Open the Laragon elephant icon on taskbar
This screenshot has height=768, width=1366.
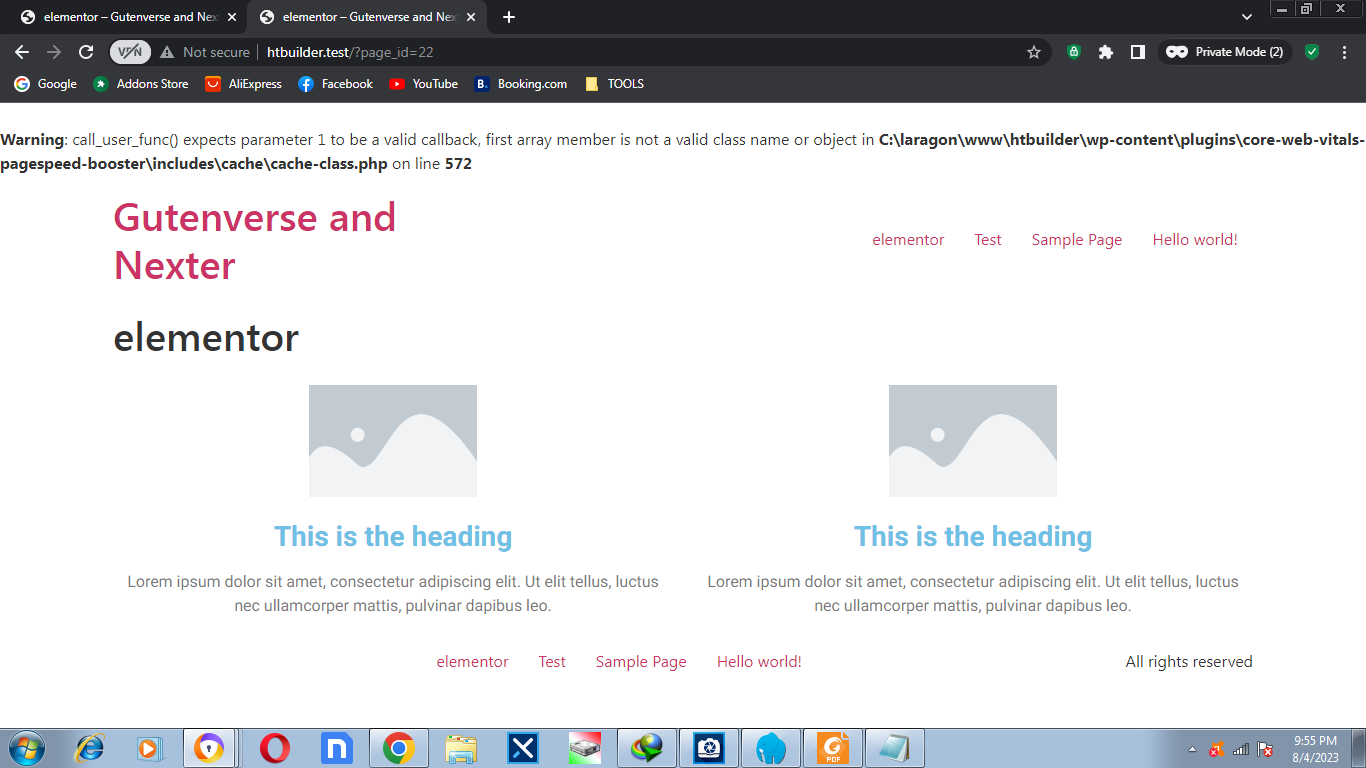771,748
